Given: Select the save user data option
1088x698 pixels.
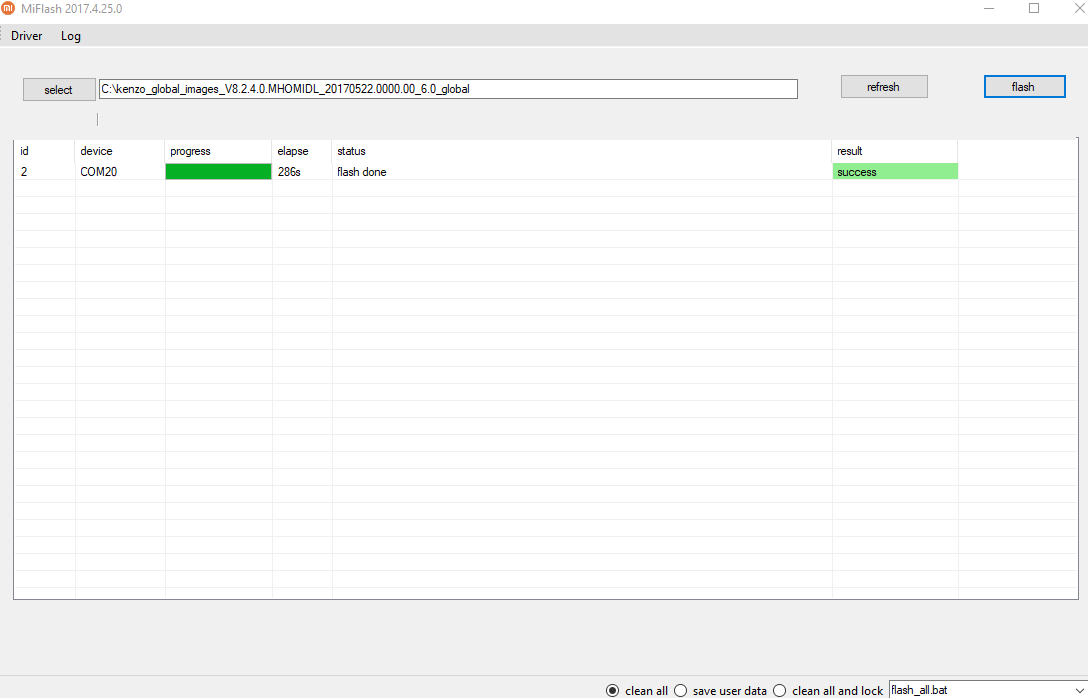Looking at the screenshot, I should coord(720,690).
